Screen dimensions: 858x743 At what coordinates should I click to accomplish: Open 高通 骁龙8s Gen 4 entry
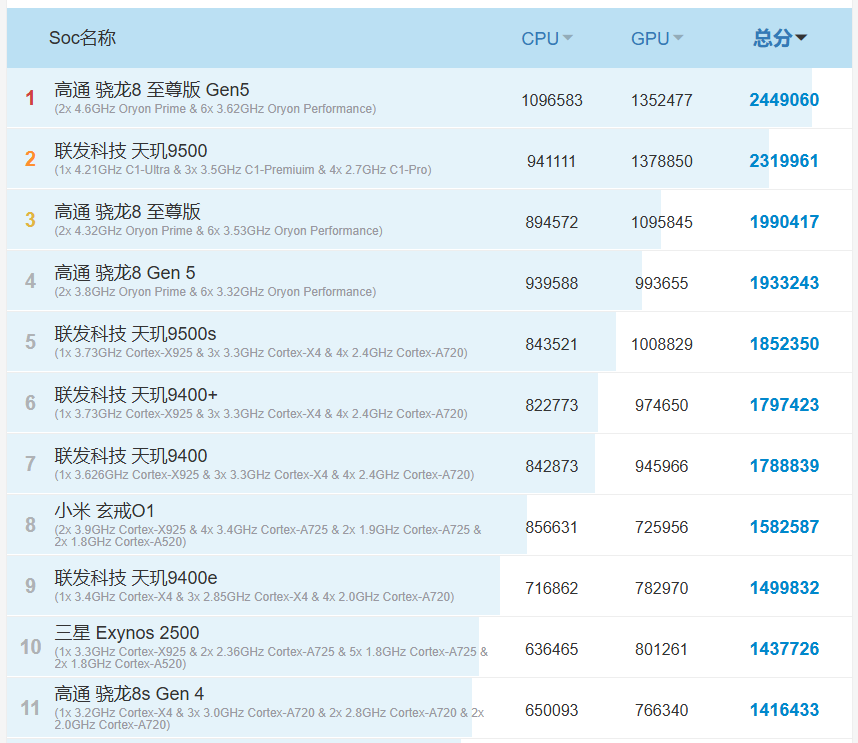[x=129, y=694]
